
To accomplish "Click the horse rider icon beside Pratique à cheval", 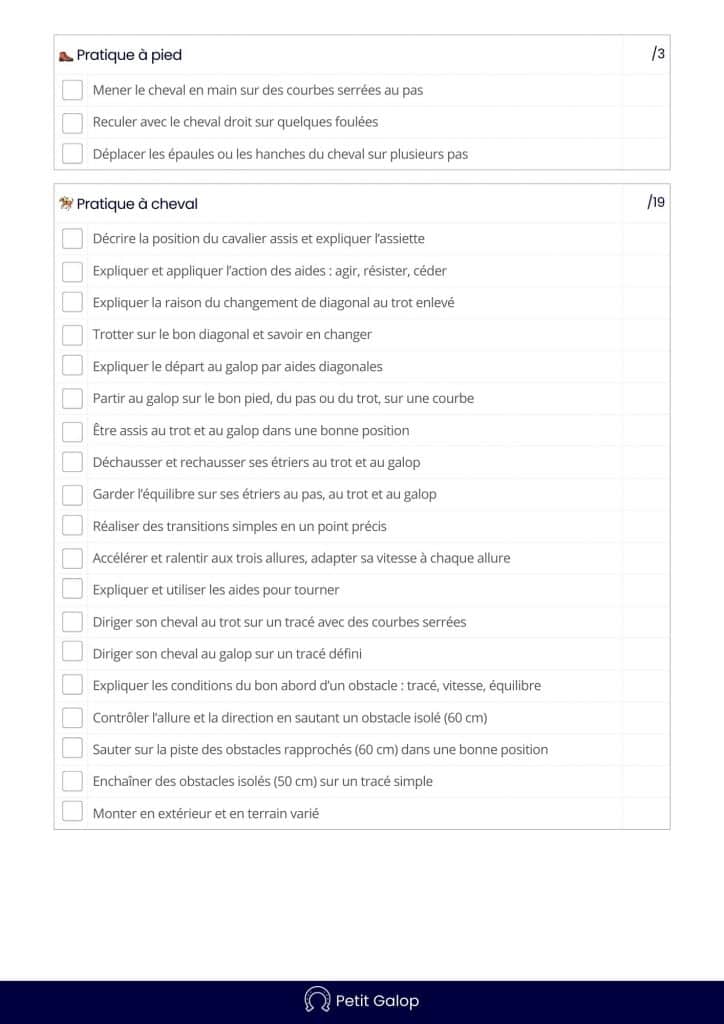I will (66, 204).
